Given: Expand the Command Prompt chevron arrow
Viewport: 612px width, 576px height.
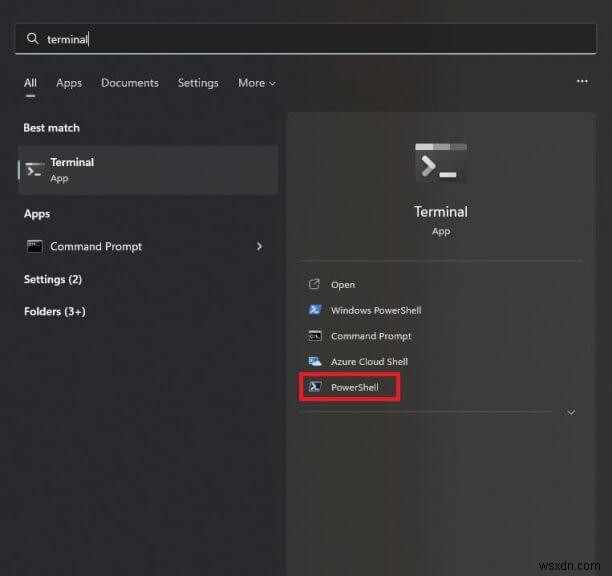Looking at the screenshot, I should pos(259,246).
